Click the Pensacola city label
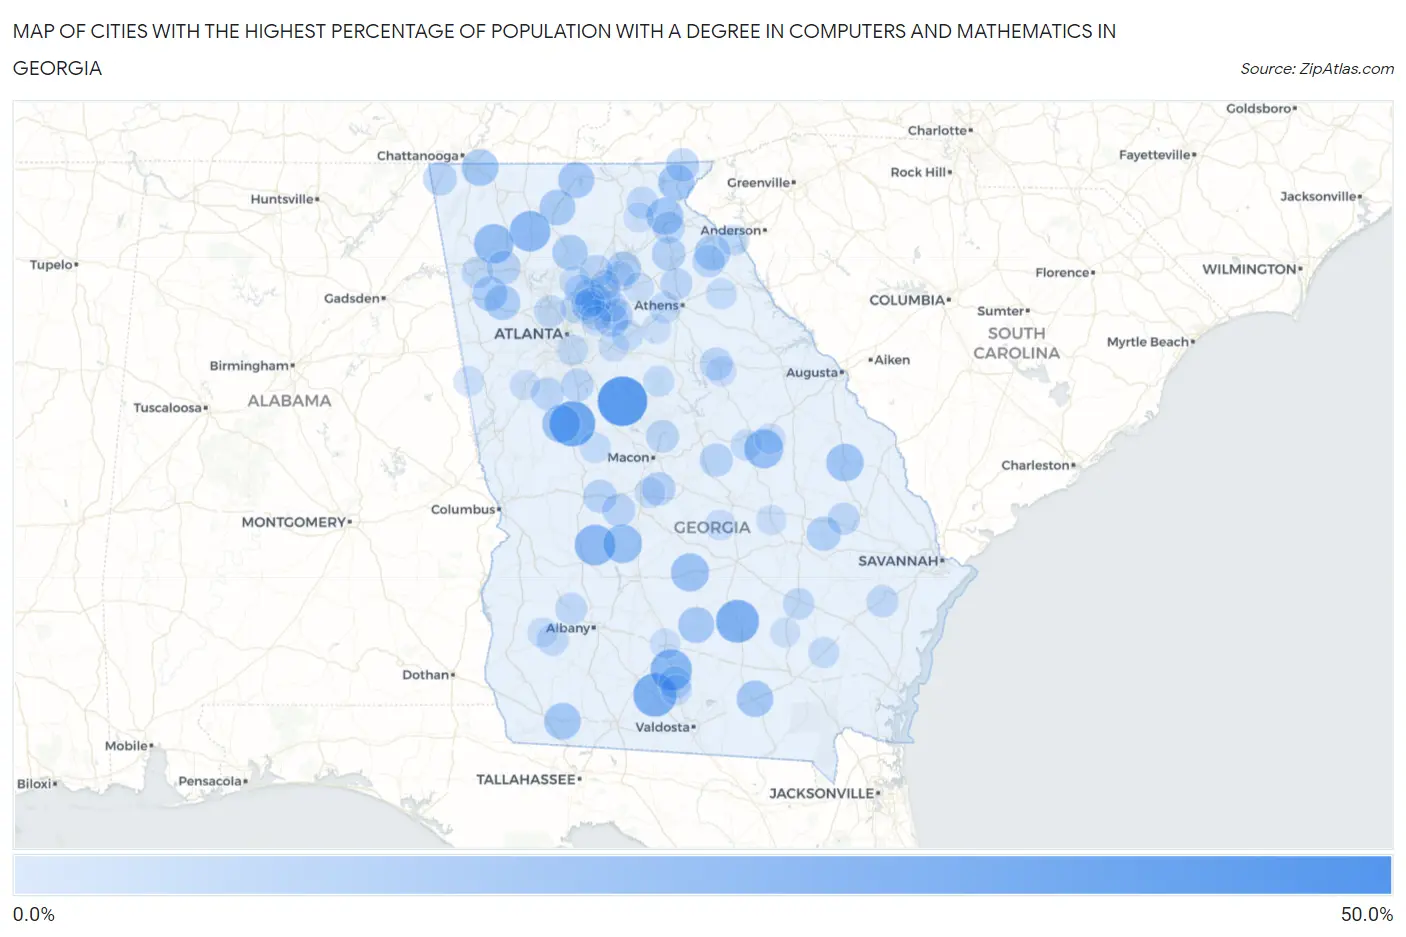 (x=210, y=782)
